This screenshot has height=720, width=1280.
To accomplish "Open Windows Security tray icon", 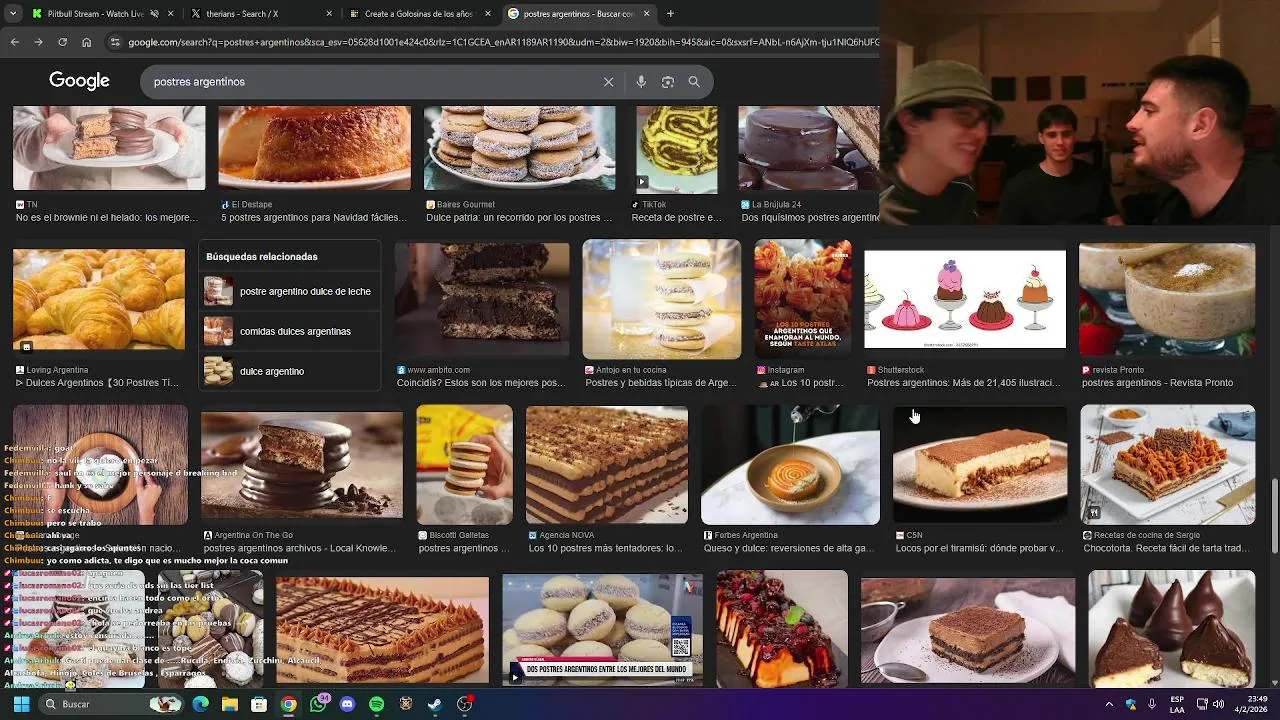I will 1131,704.
